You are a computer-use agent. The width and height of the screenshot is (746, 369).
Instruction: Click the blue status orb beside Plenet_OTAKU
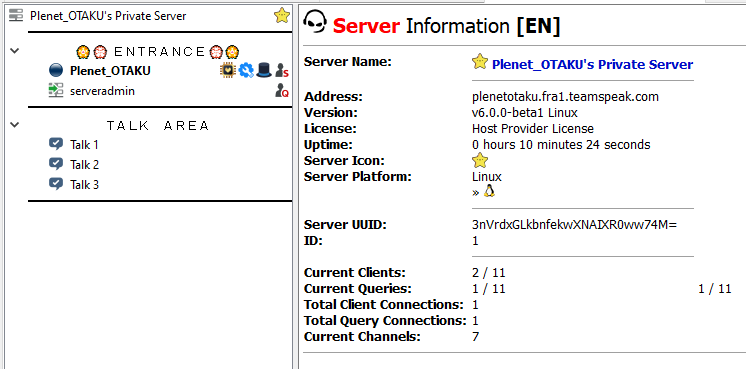[x=56, y=71]
